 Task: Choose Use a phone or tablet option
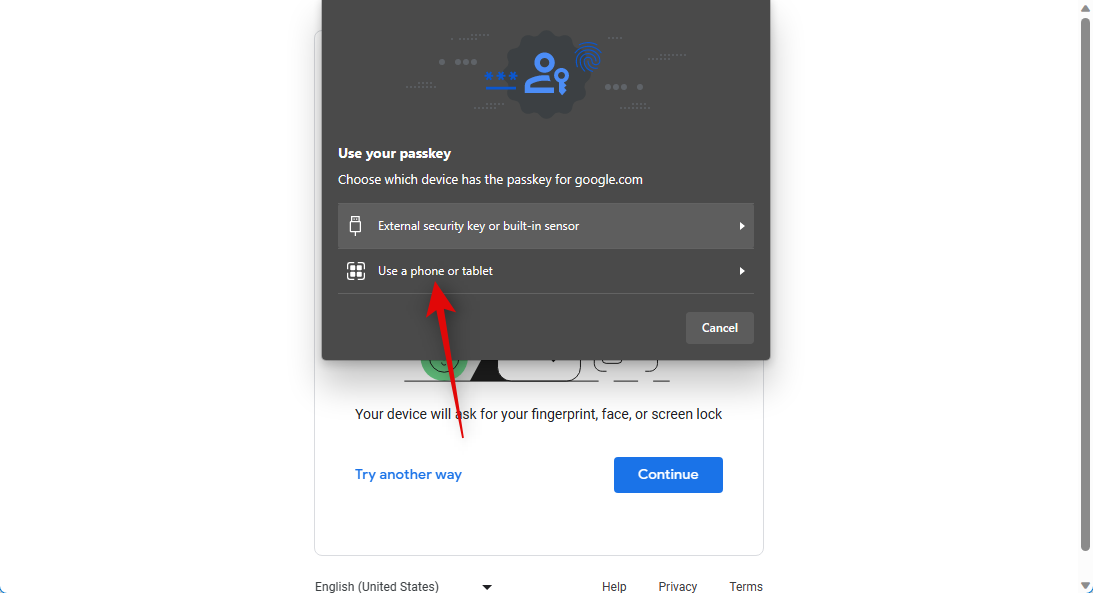pyautogui.click(x=546, y=271)
